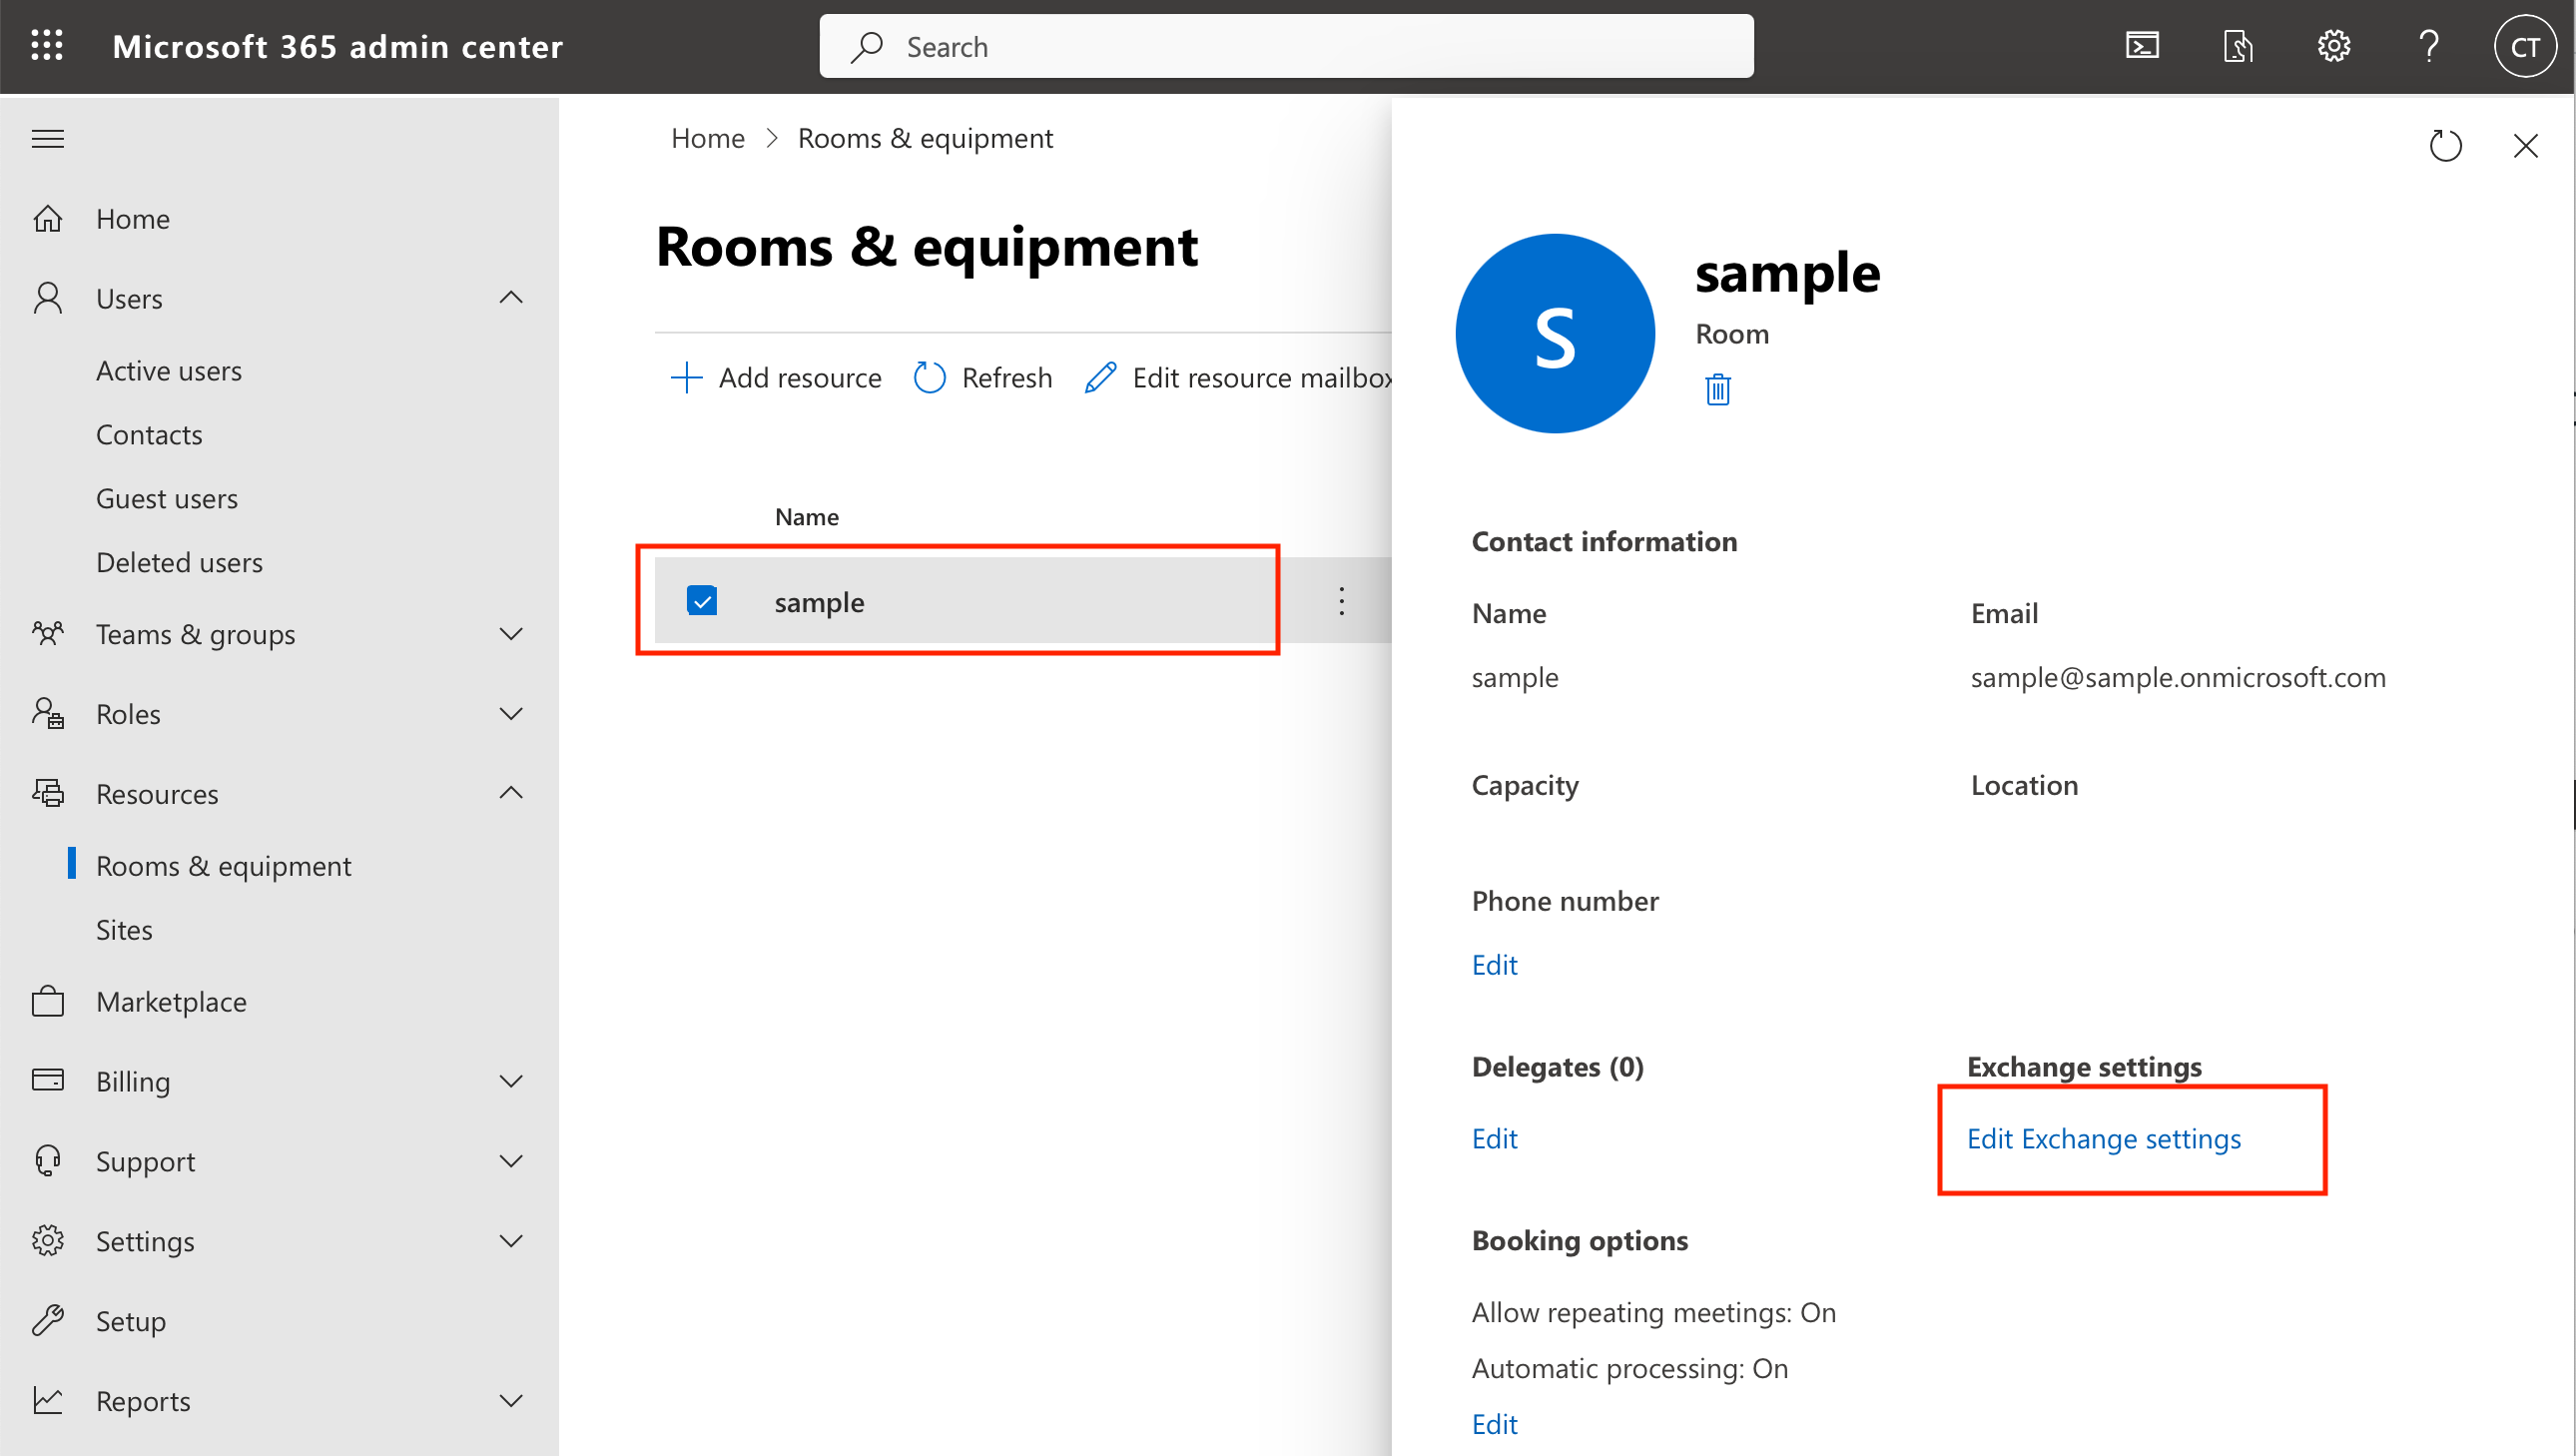Open the Settings gear in the top bar

2333,46
